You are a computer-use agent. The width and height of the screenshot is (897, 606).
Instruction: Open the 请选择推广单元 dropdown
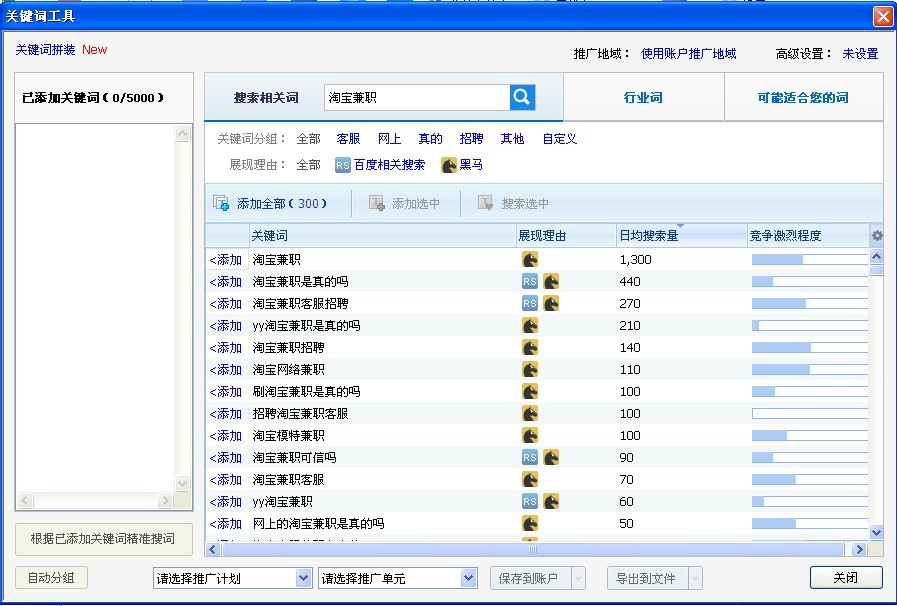(397, 578)
